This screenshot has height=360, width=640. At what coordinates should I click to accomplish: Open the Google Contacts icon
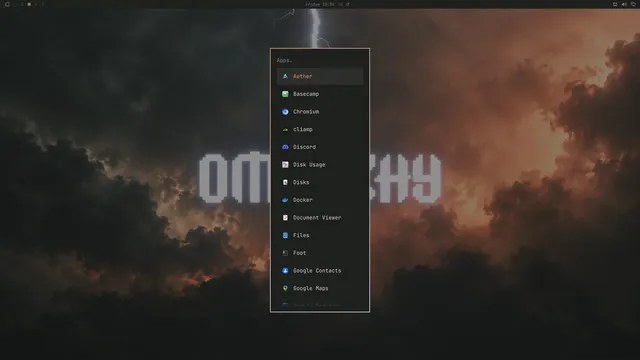click(x=285, y=271)
